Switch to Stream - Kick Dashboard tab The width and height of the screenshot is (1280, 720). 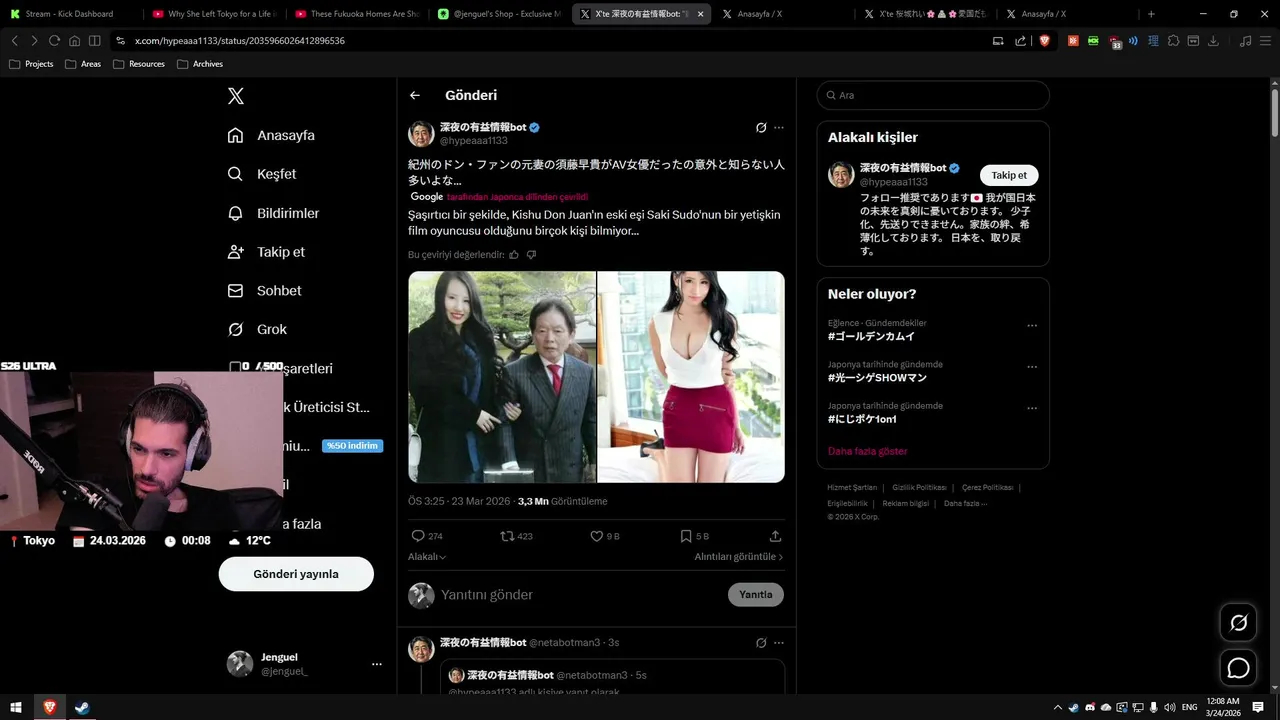(68, 14)
